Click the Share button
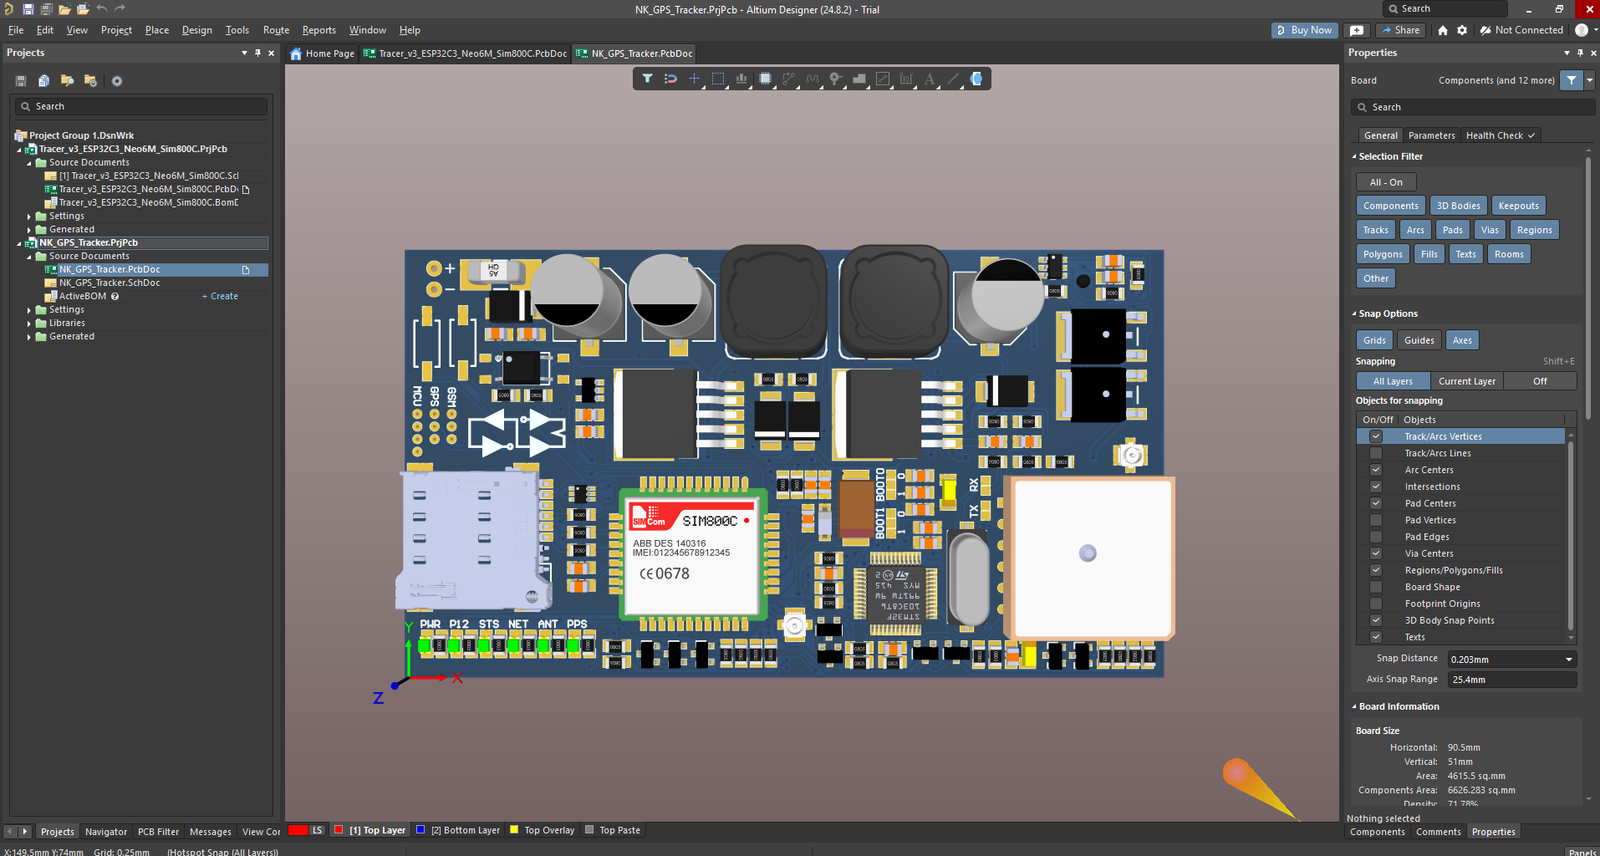Viewport: 1600px width, 856px height. pyautogui.click(x=1400, y=30)
